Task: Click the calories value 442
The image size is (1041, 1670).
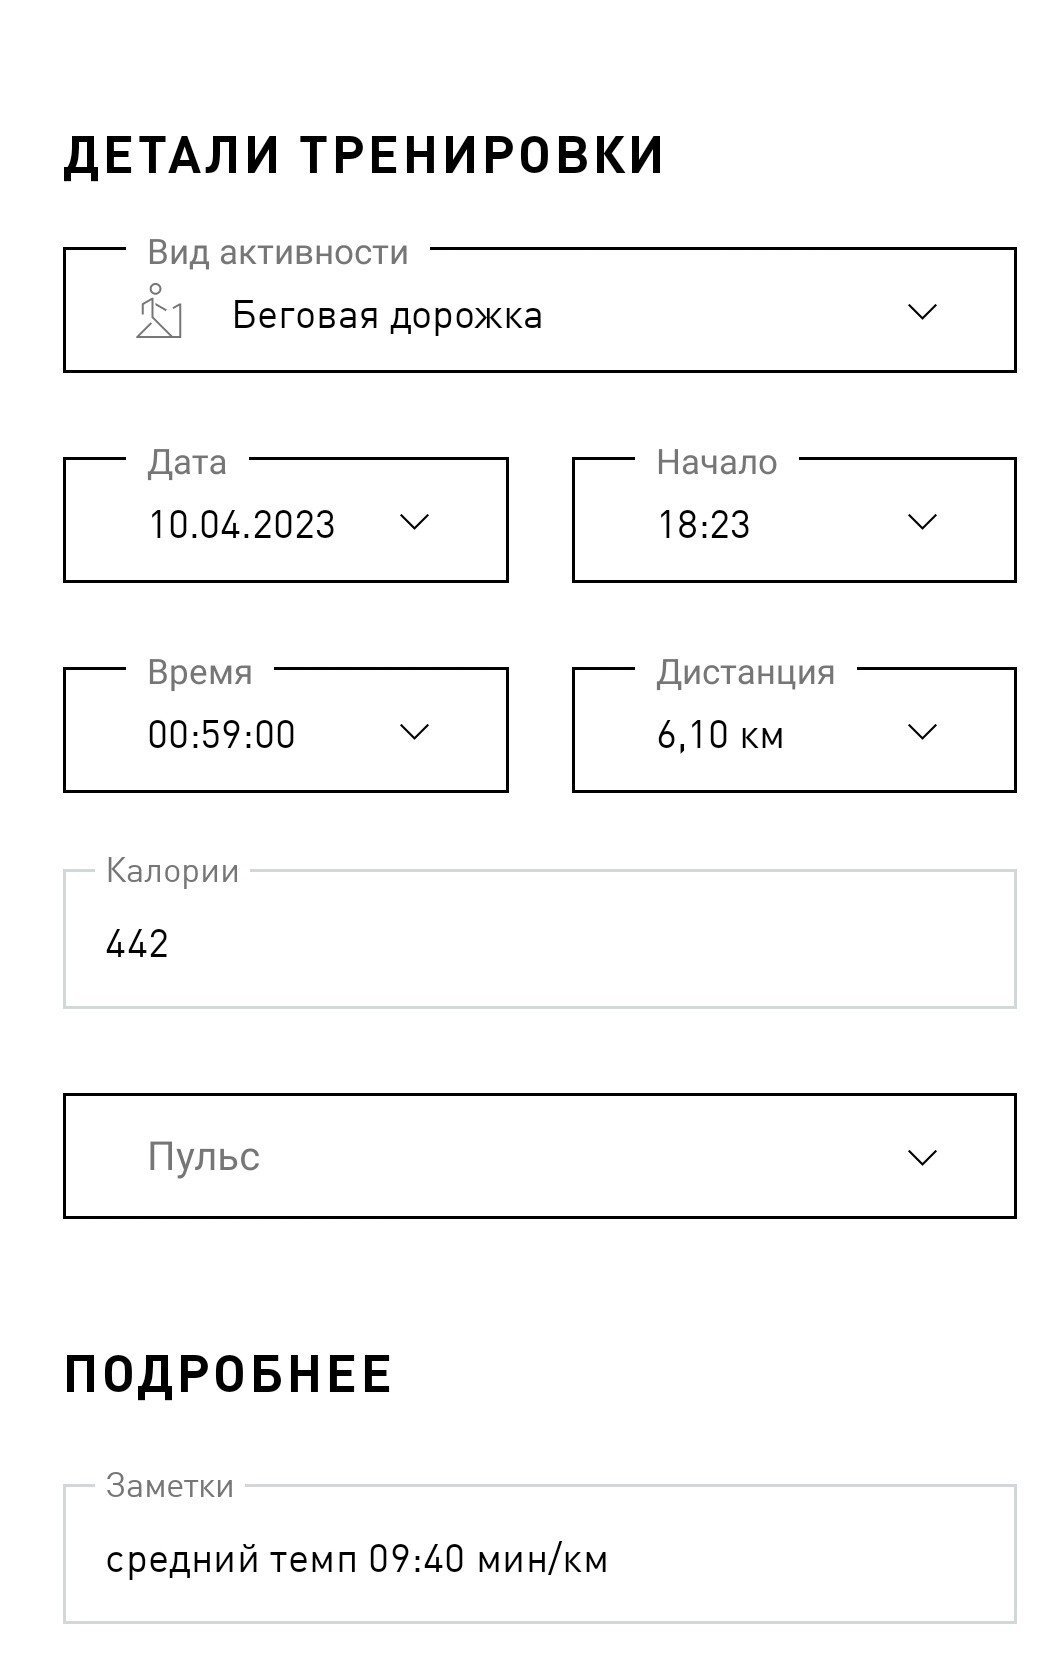Action: [x=137, y=944]
